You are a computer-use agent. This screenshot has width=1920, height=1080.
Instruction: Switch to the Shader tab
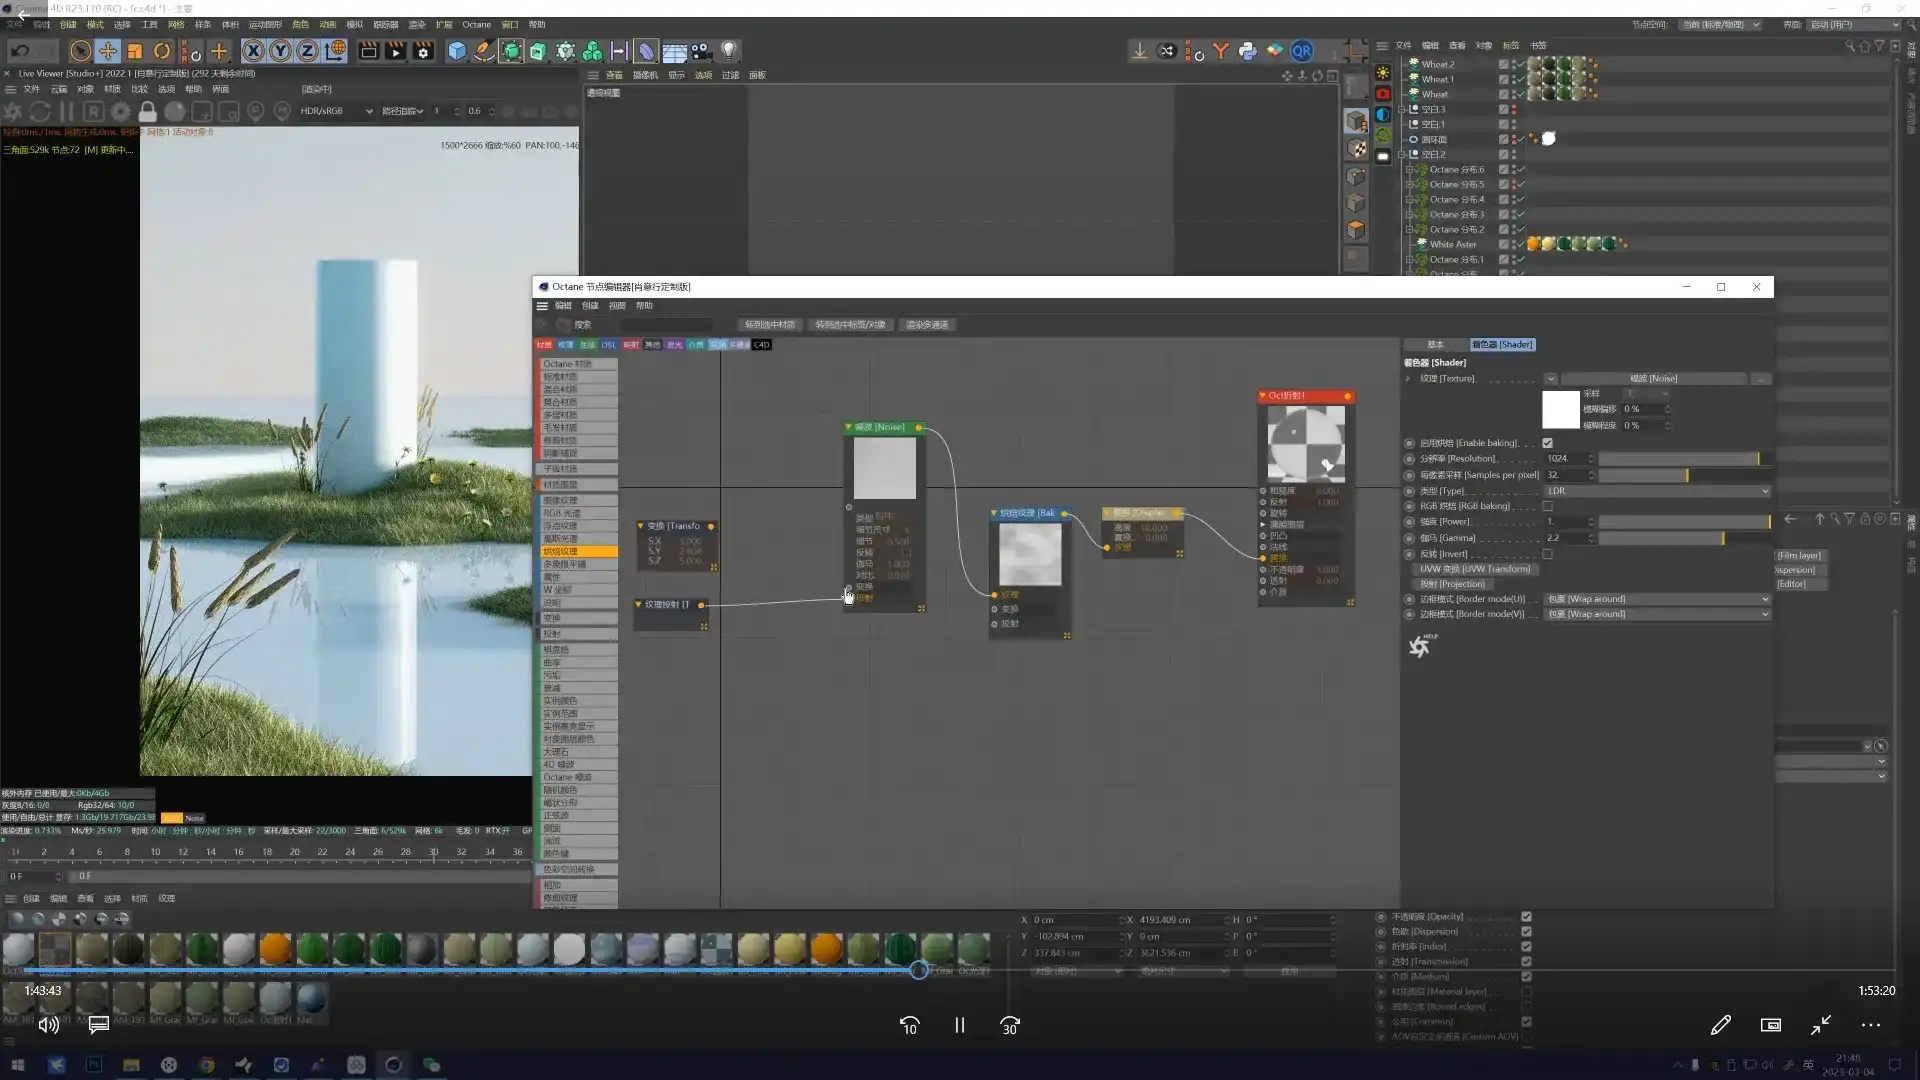click(x=1502, y=344)
